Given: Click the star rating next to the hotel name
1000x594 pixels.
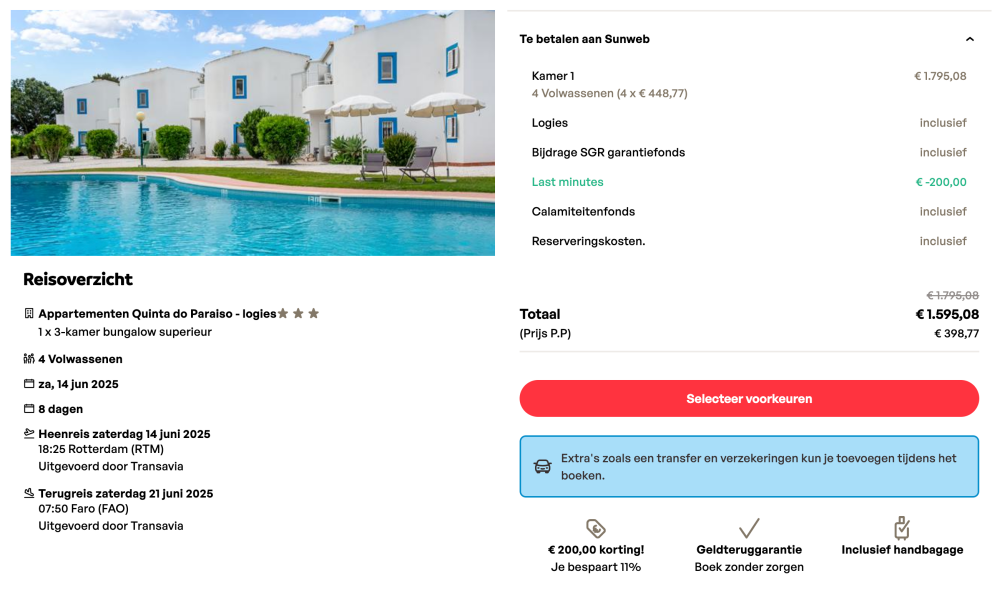Looking at the screenshot, I should [x=298, y=313].
